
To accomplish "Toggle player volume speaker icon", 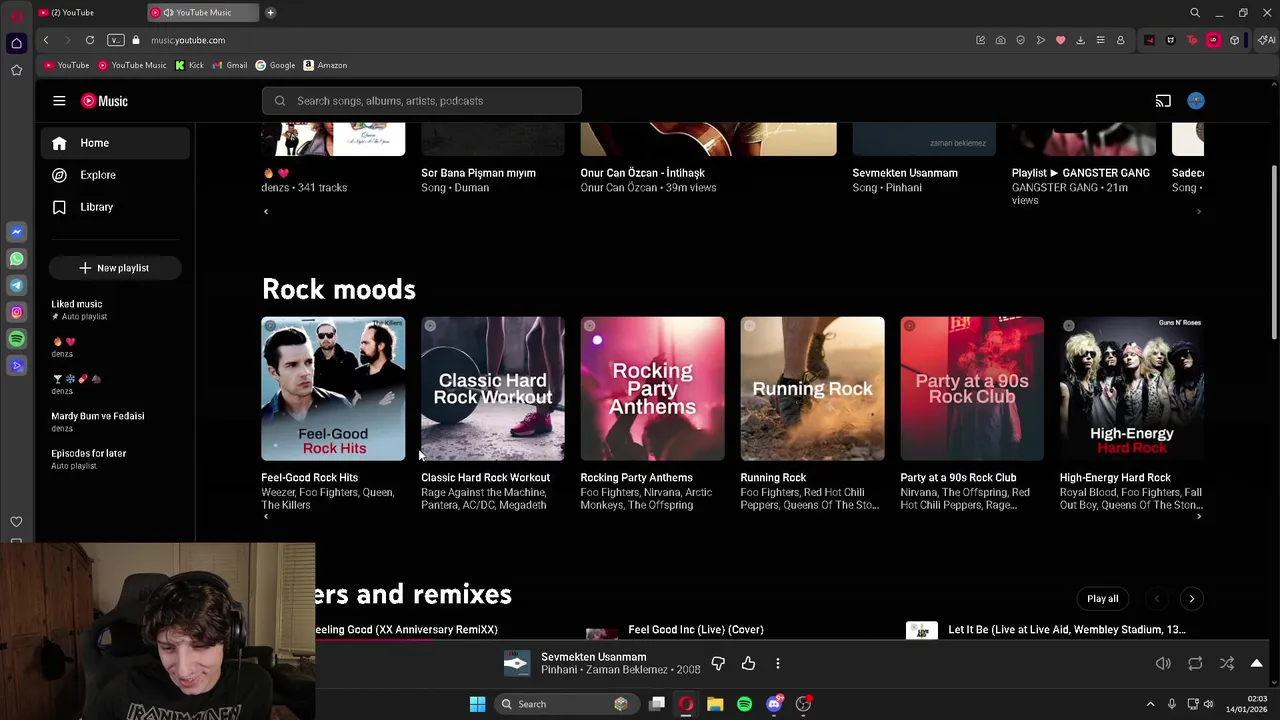I will tap(1163, 663).
